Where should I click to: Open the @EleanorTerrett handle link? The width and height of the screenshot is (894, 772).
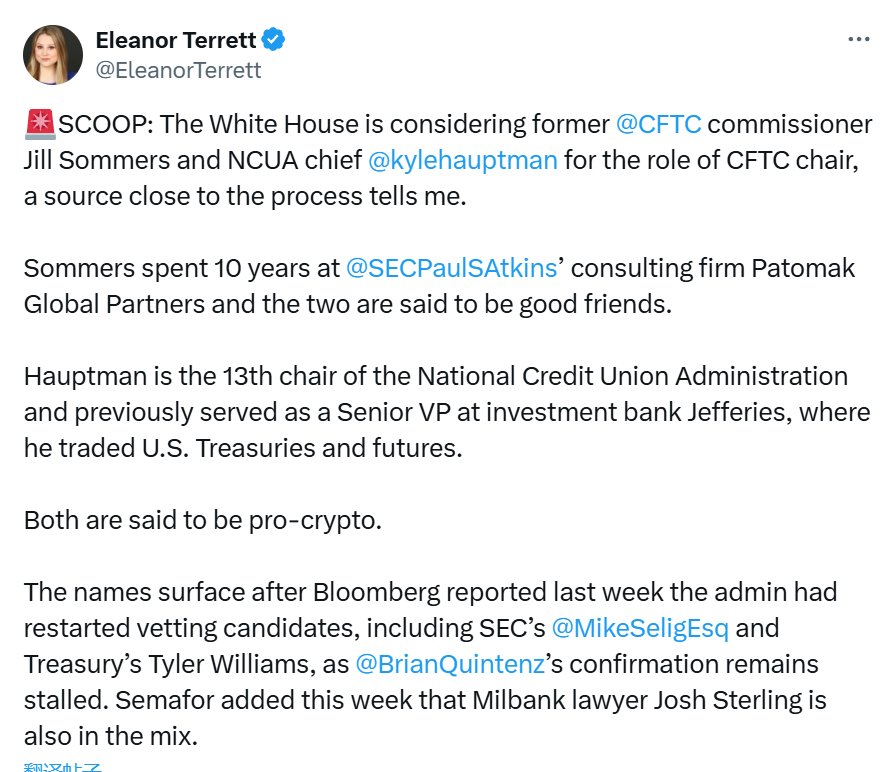pos(178,70)
